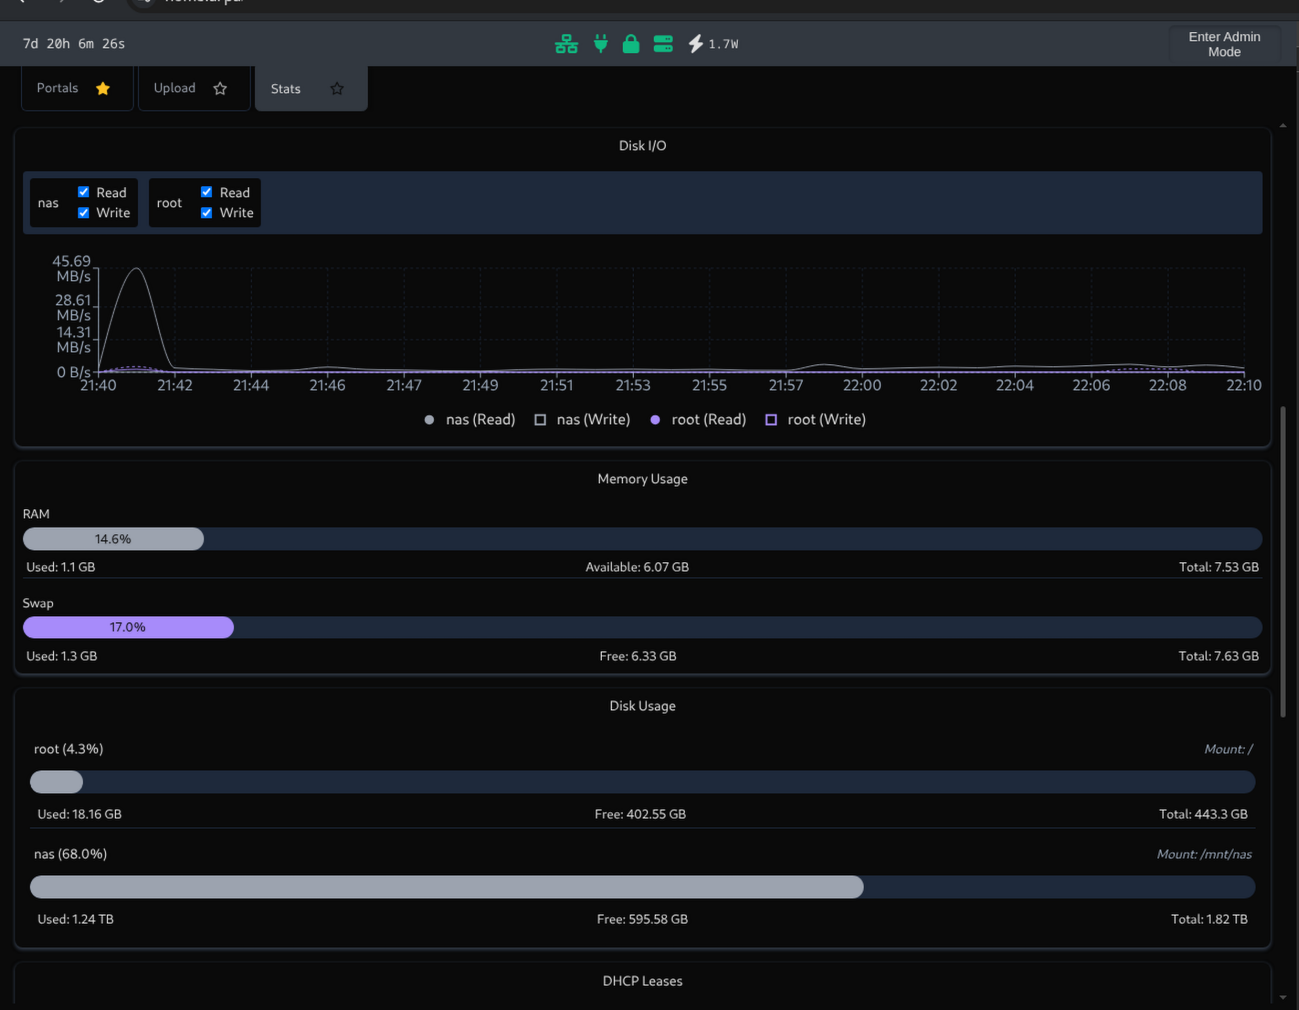
Task: Toggle the root Read checkbox
Action: [x=207, y=192]
